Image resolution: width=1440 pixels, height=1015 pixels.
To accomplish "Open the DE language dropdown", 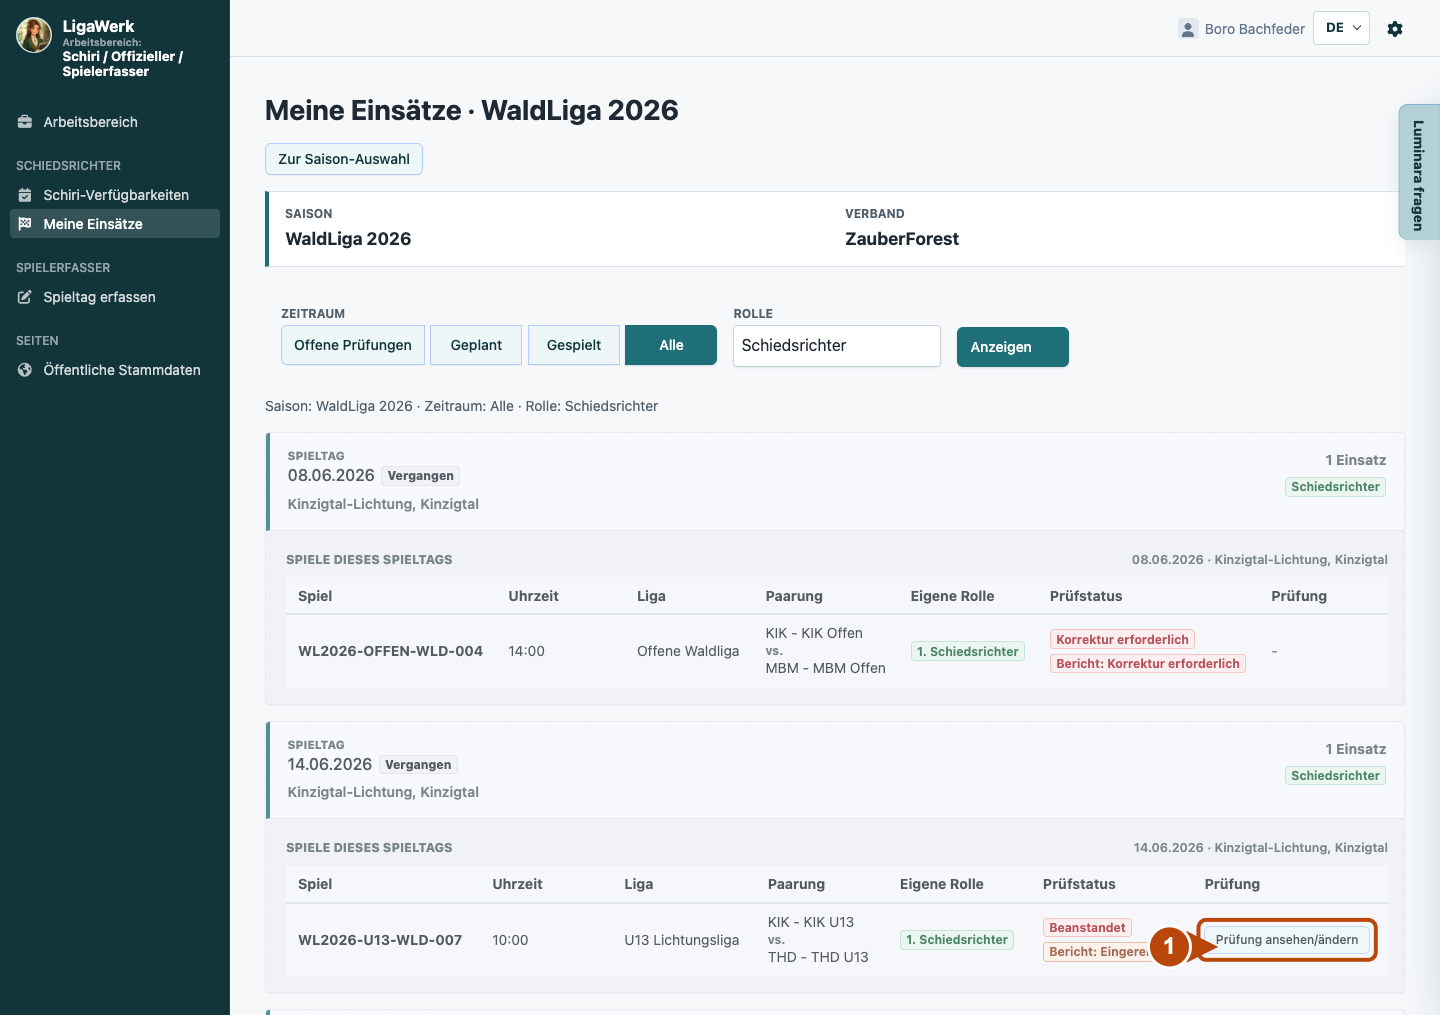I will [x=1341, y=28].
